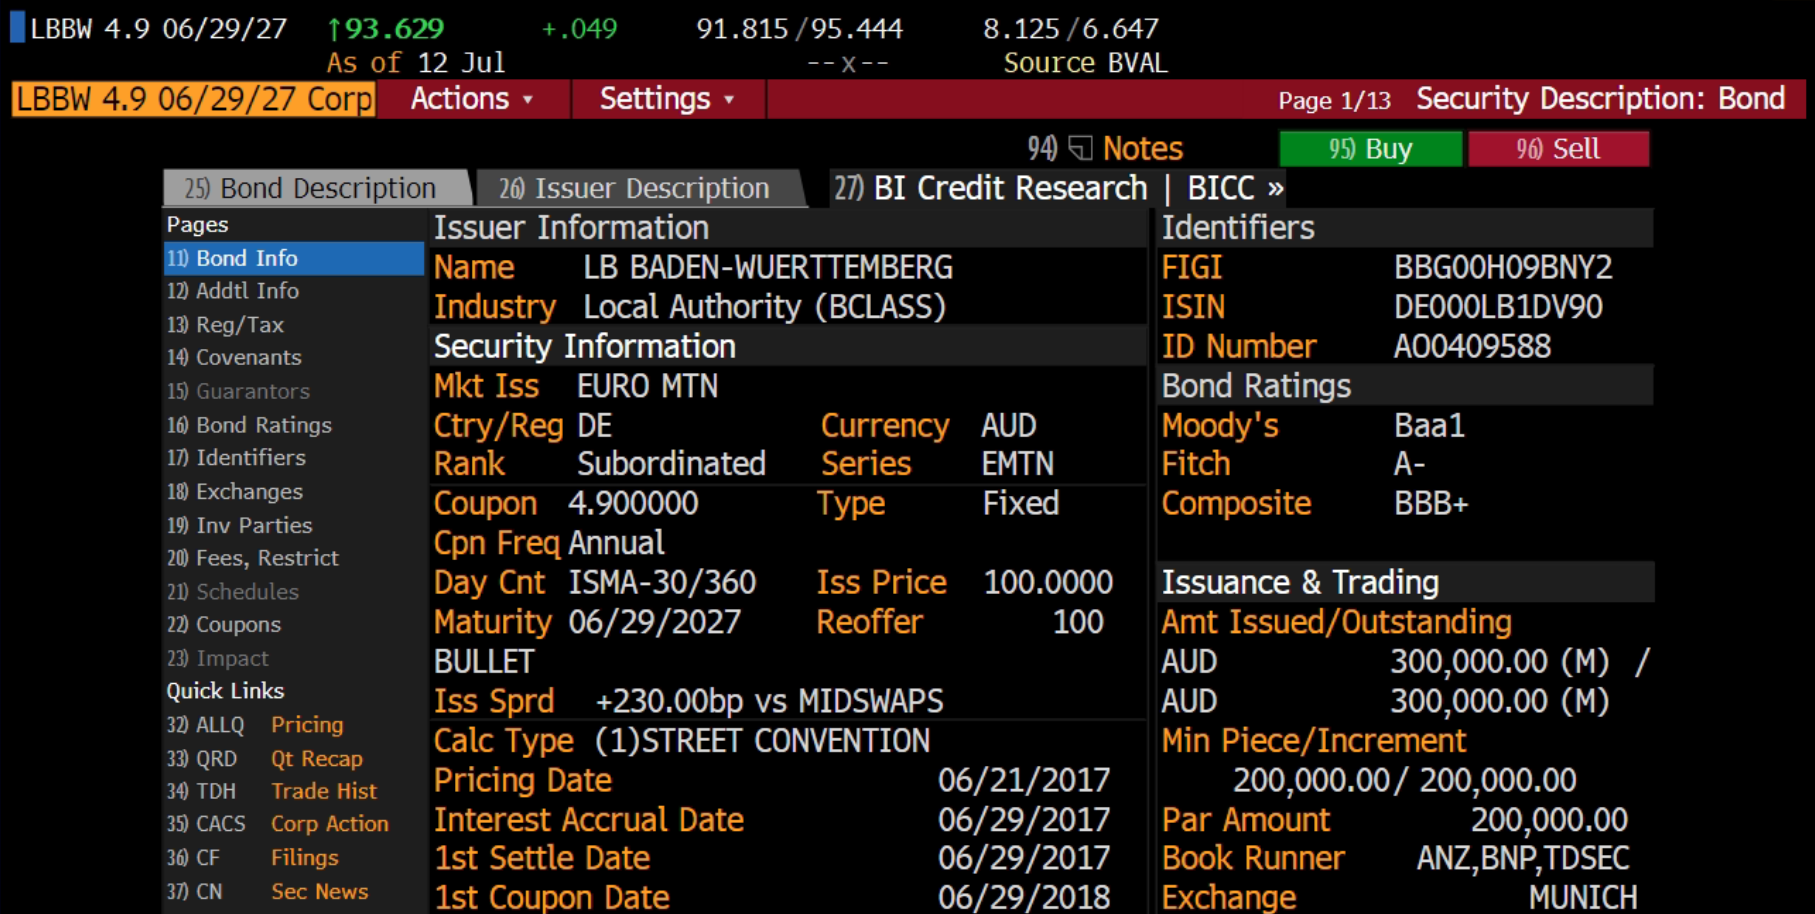Click the Currency value AUD

pos(1008,426)
